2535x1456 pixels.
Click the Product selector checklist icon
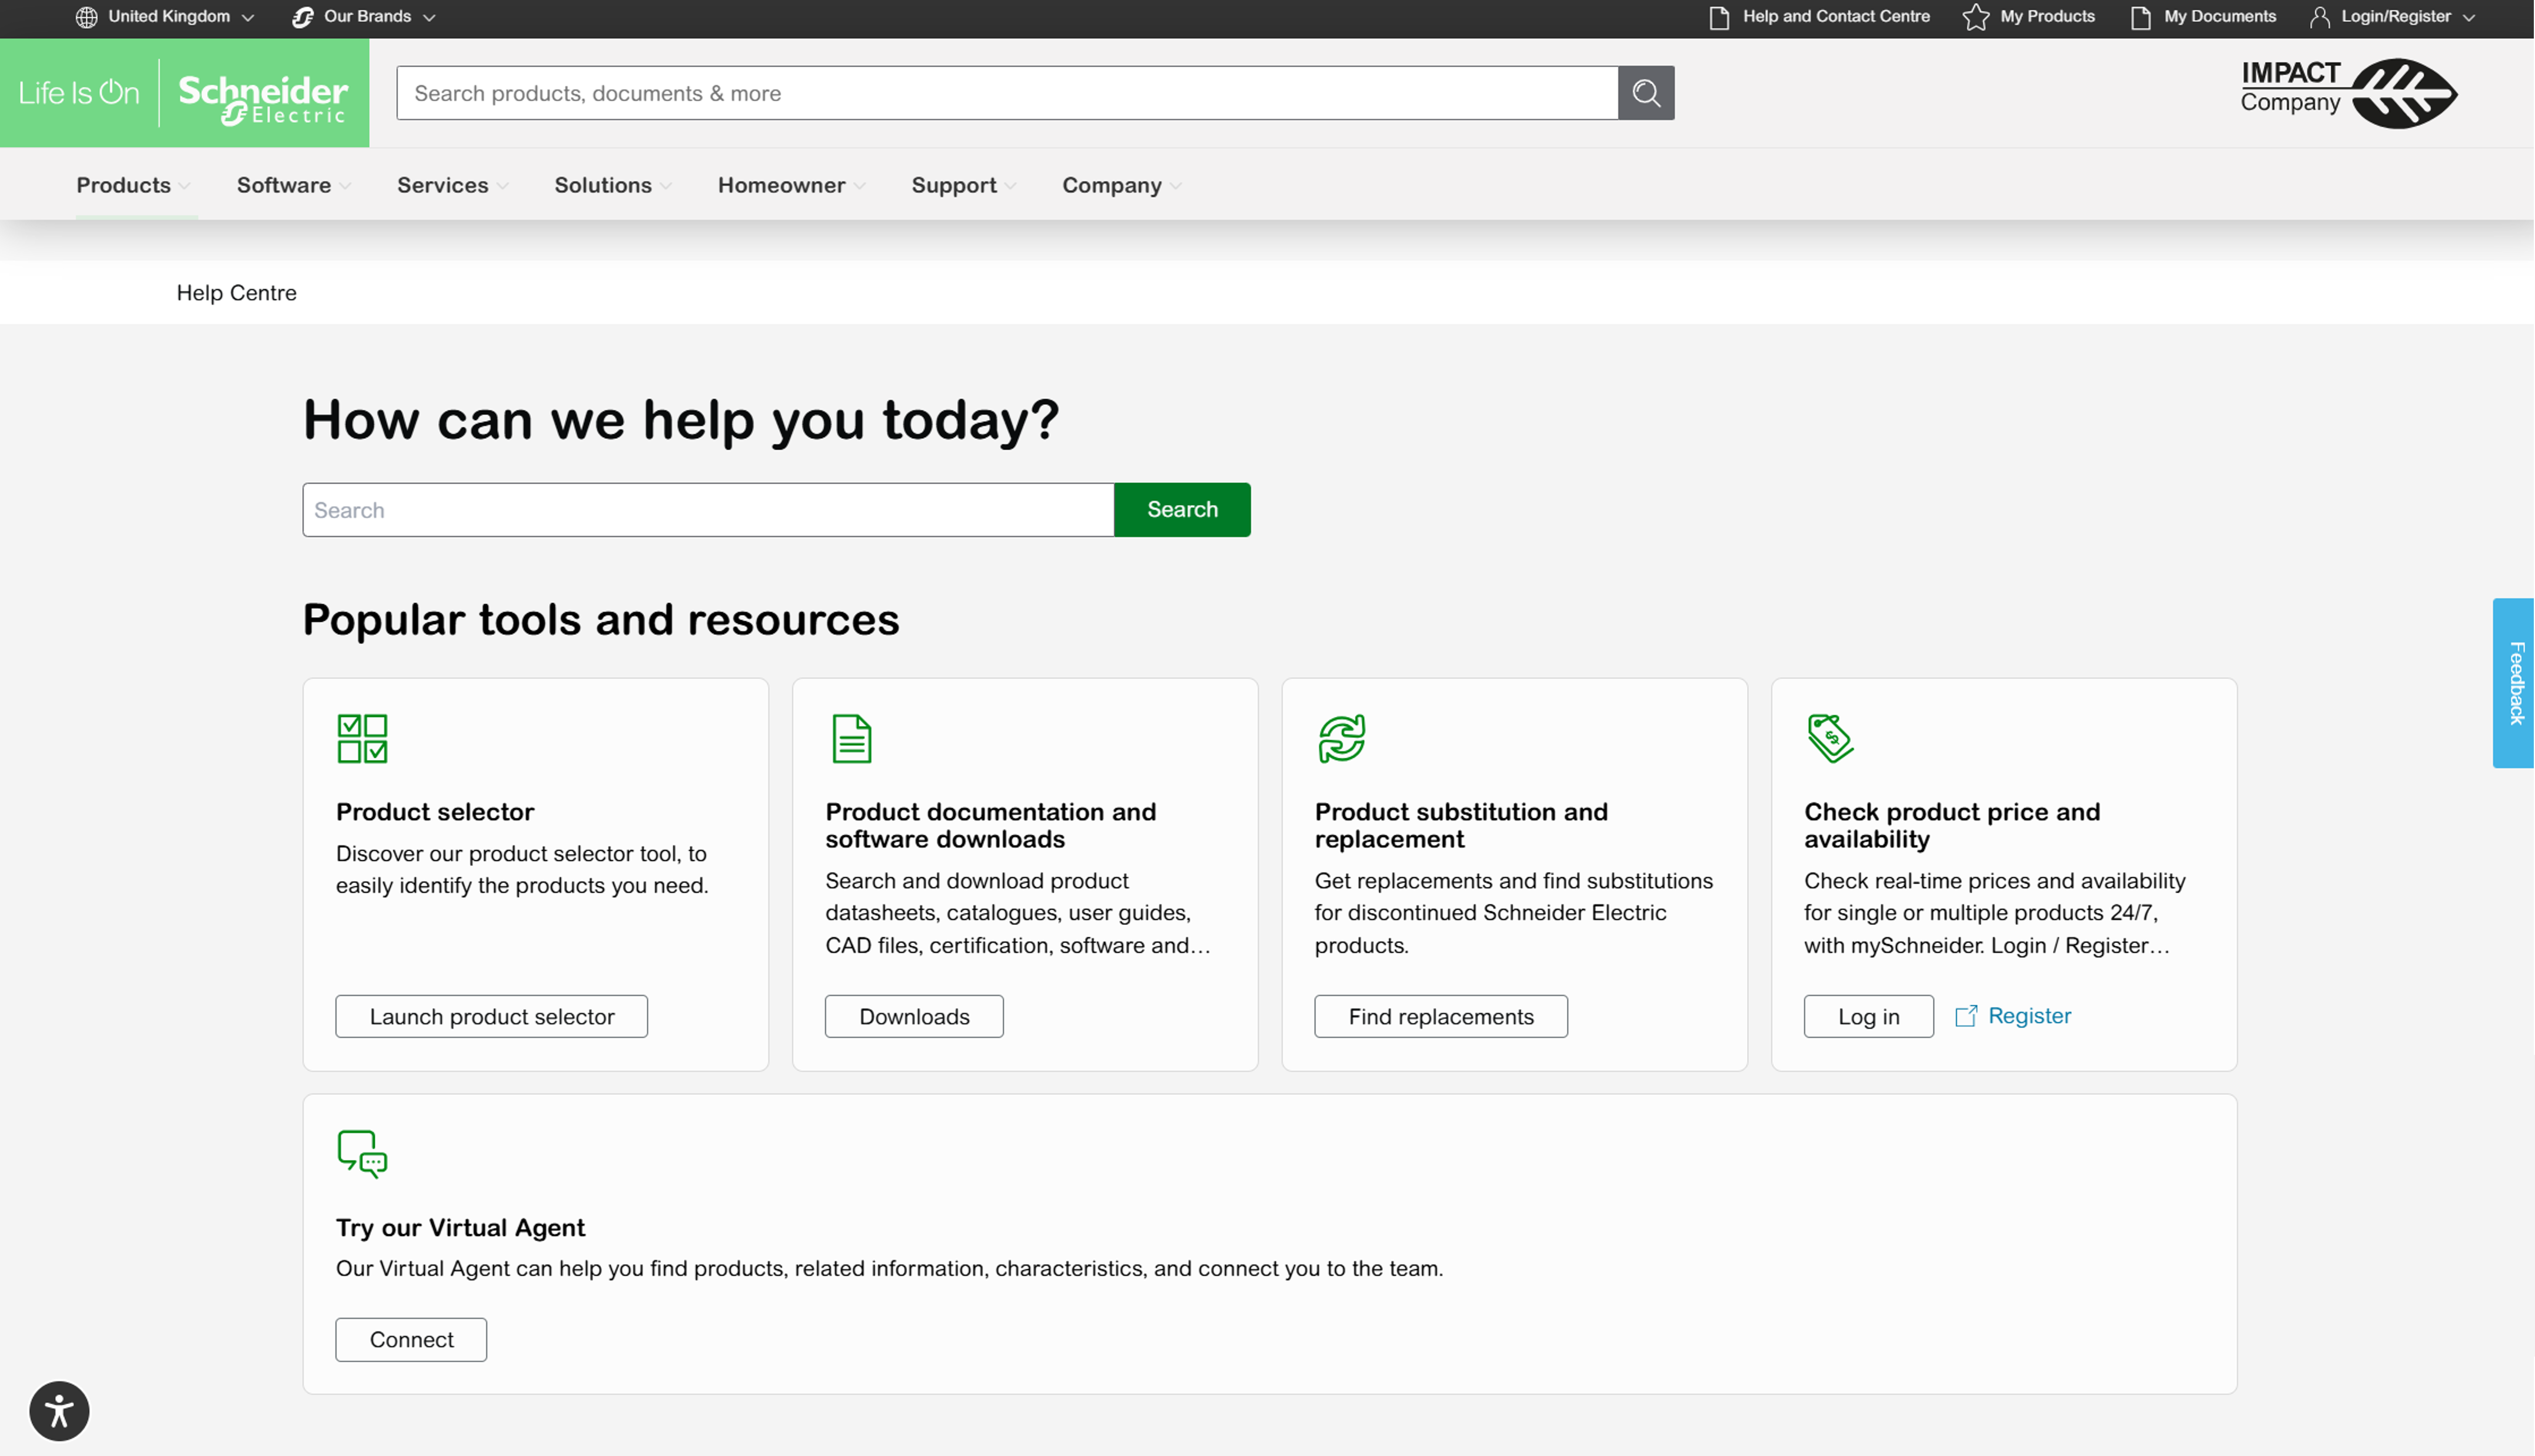point(362,738)
